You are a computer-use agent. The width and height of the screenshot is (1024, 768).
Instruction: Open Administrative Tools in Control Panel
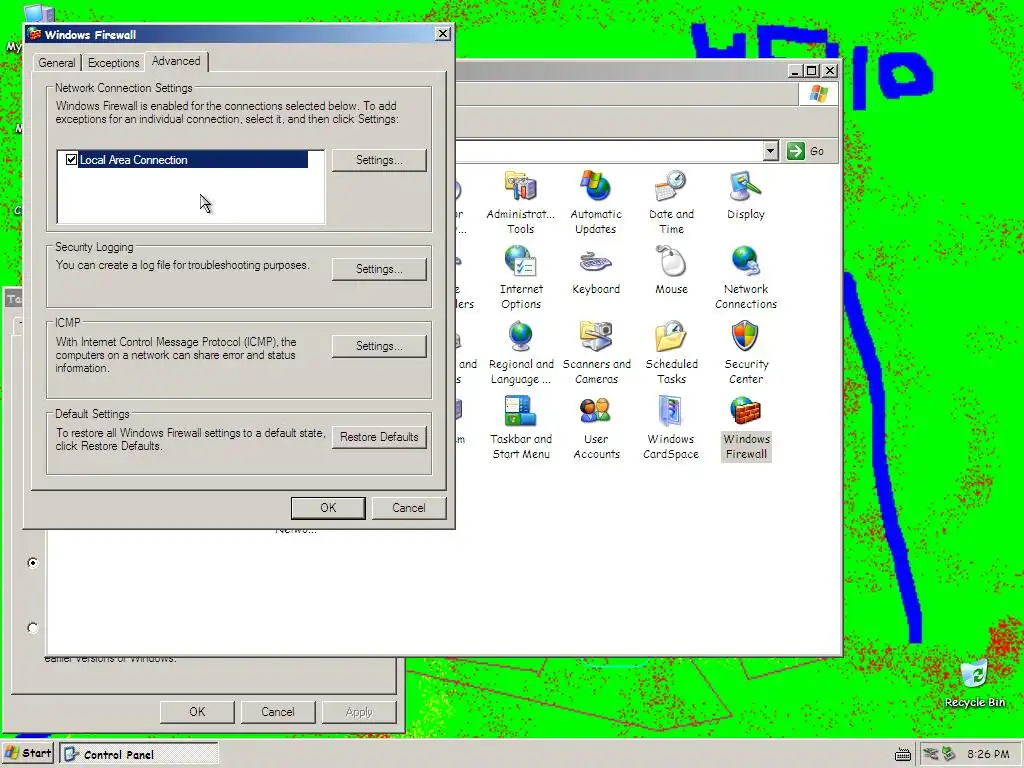click(520, 202)
